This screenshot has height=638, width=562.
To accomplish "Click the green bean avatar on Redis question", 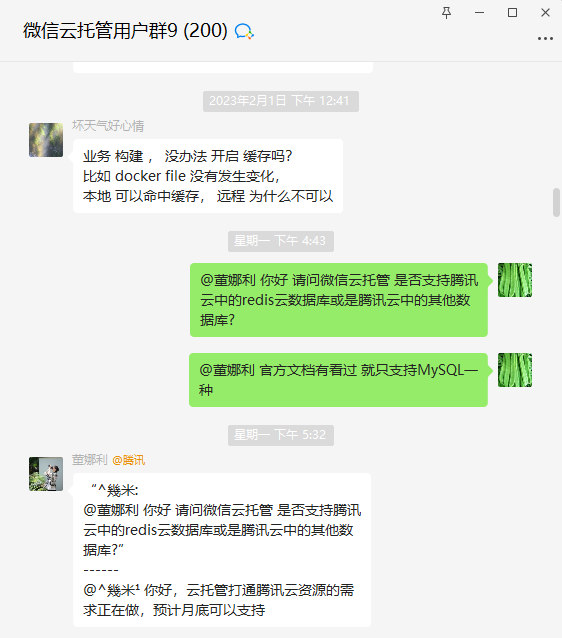I will point(515,280).
